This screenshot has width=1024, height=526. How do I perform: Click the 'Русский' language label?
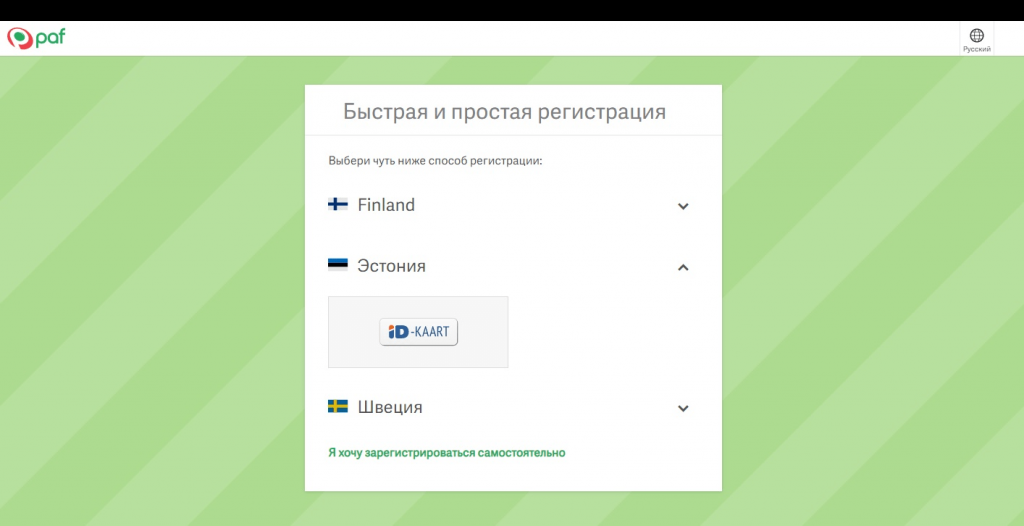[977, 49]
